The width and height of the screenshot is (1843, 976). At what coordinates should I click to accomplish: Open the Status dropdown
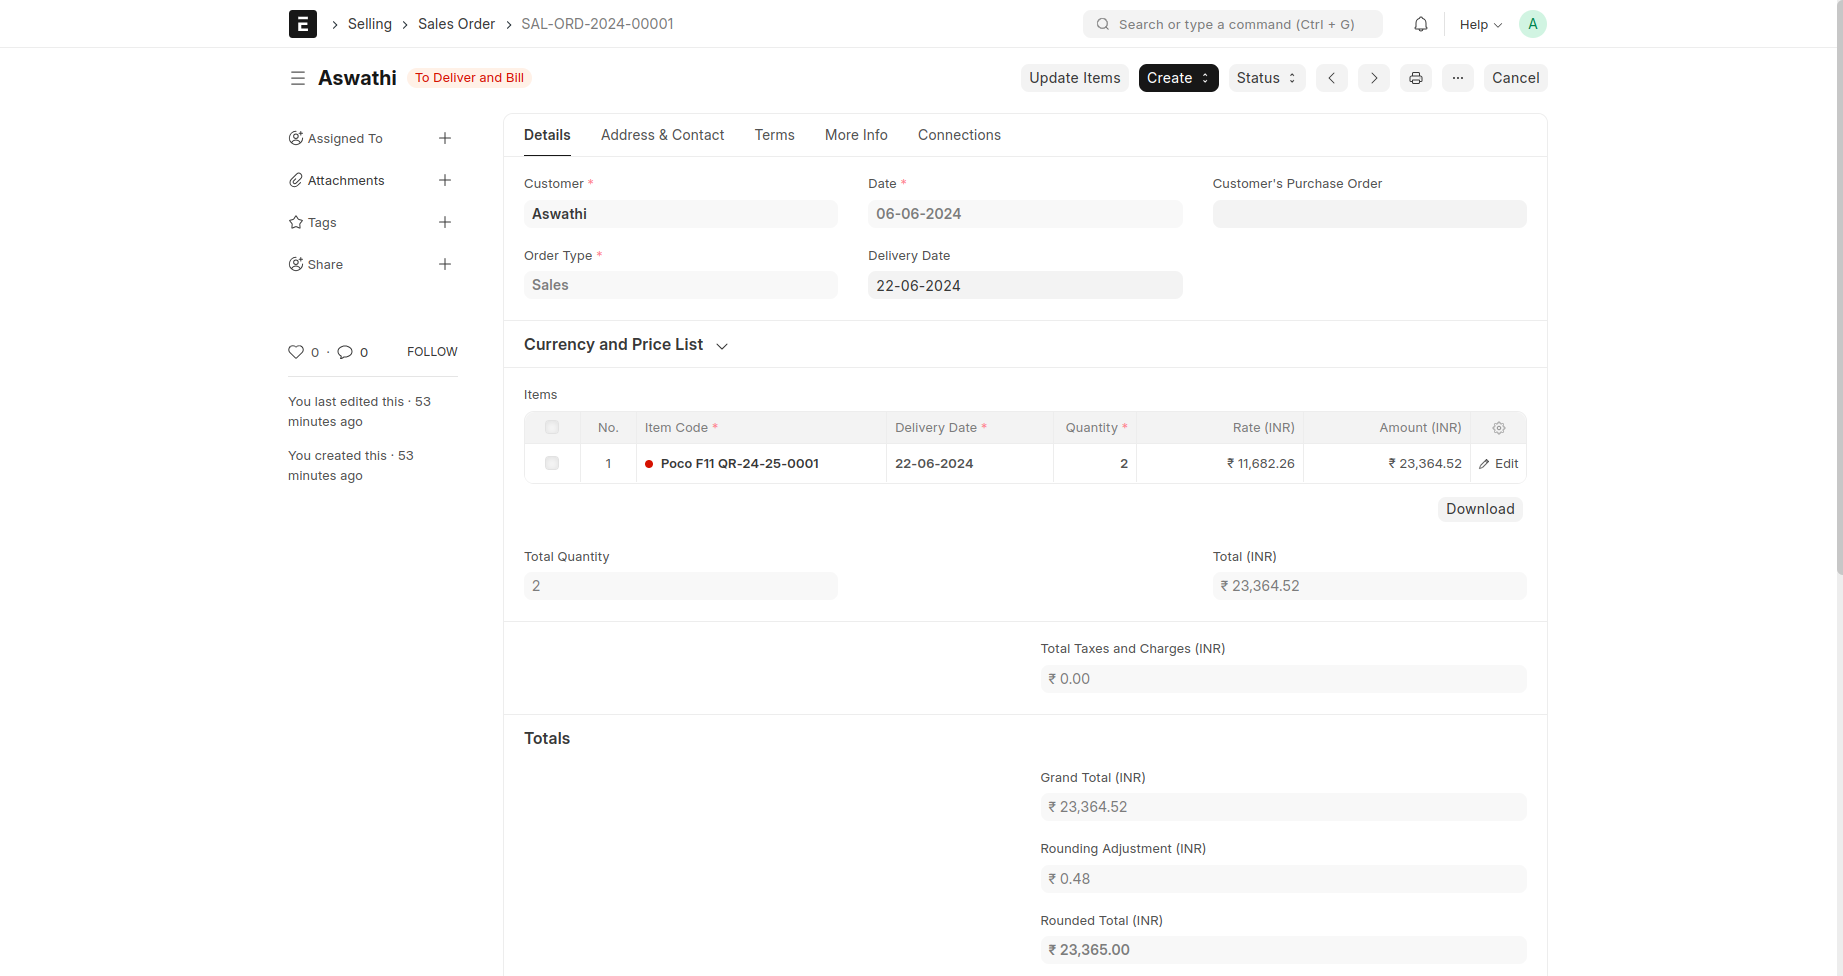pos(1266,78)
